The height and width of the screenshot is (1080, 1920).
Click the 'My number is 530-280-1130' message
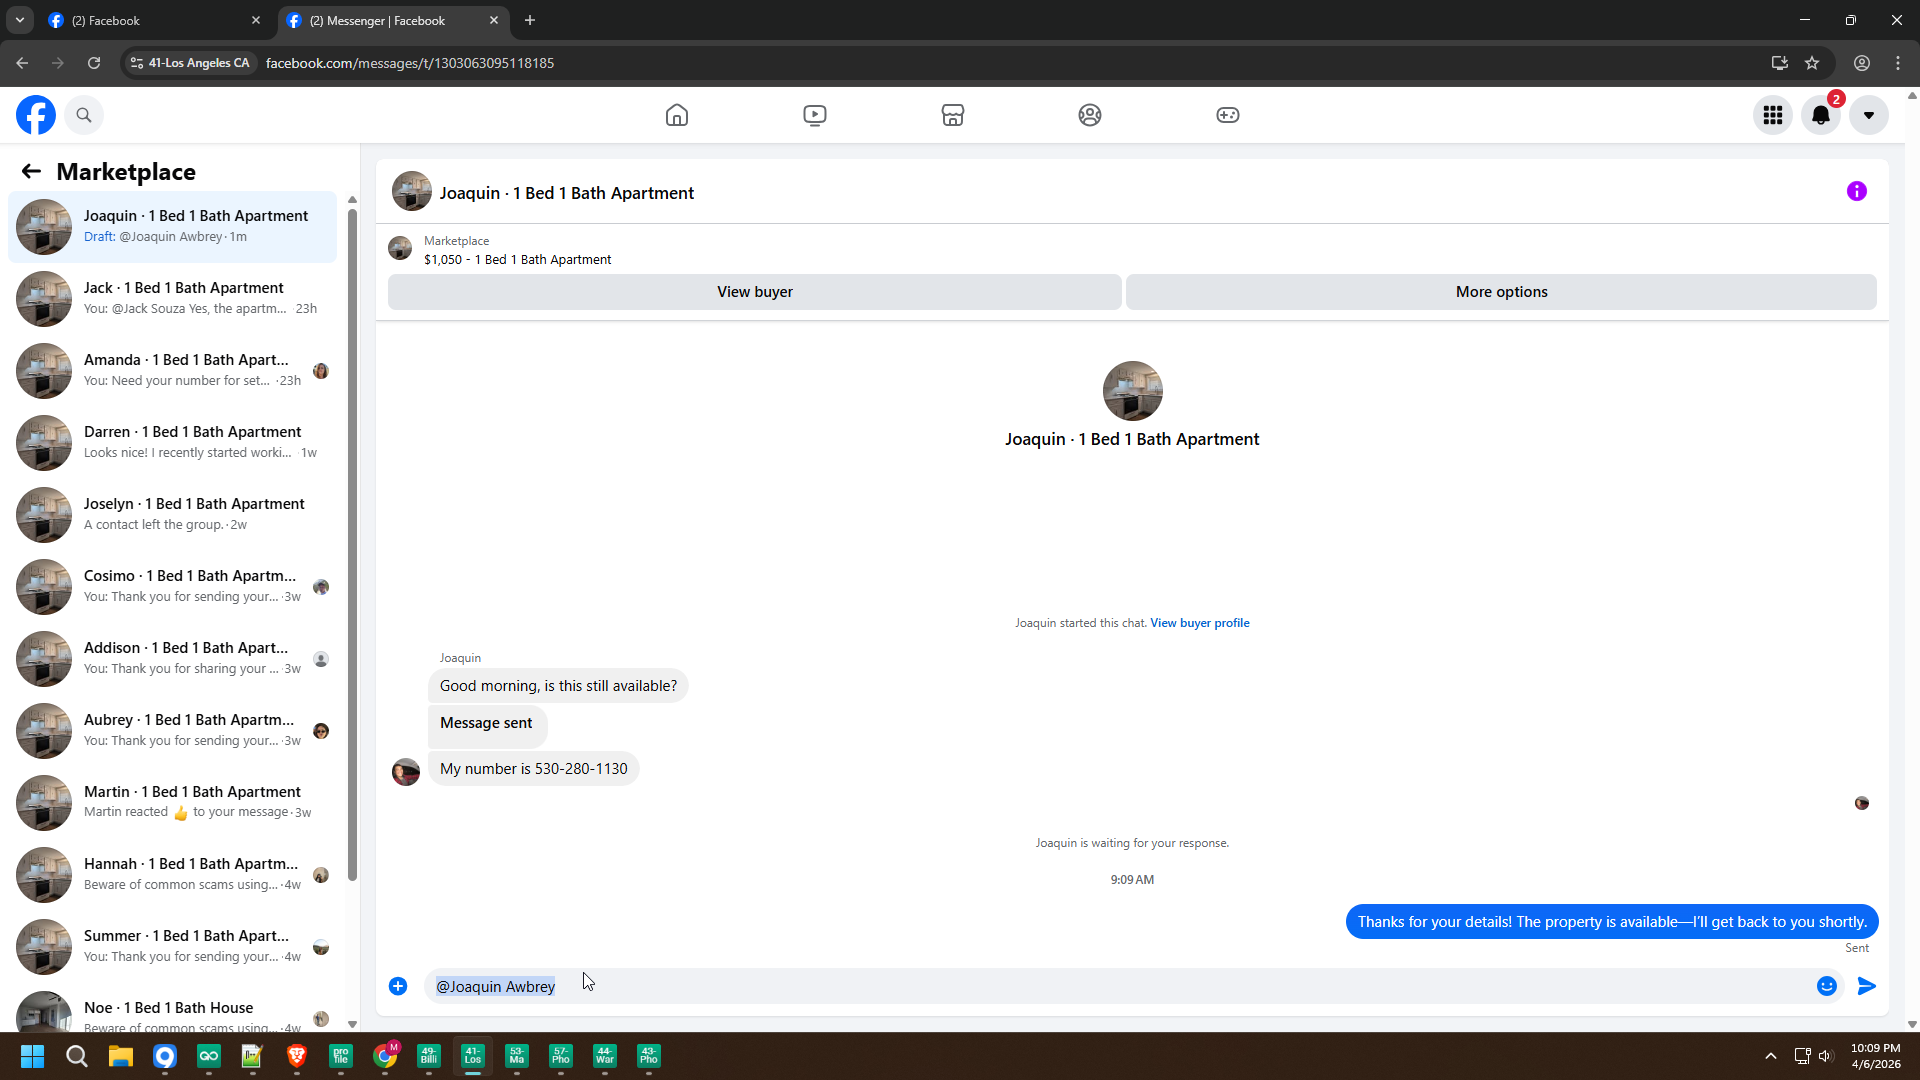(534, 769)
